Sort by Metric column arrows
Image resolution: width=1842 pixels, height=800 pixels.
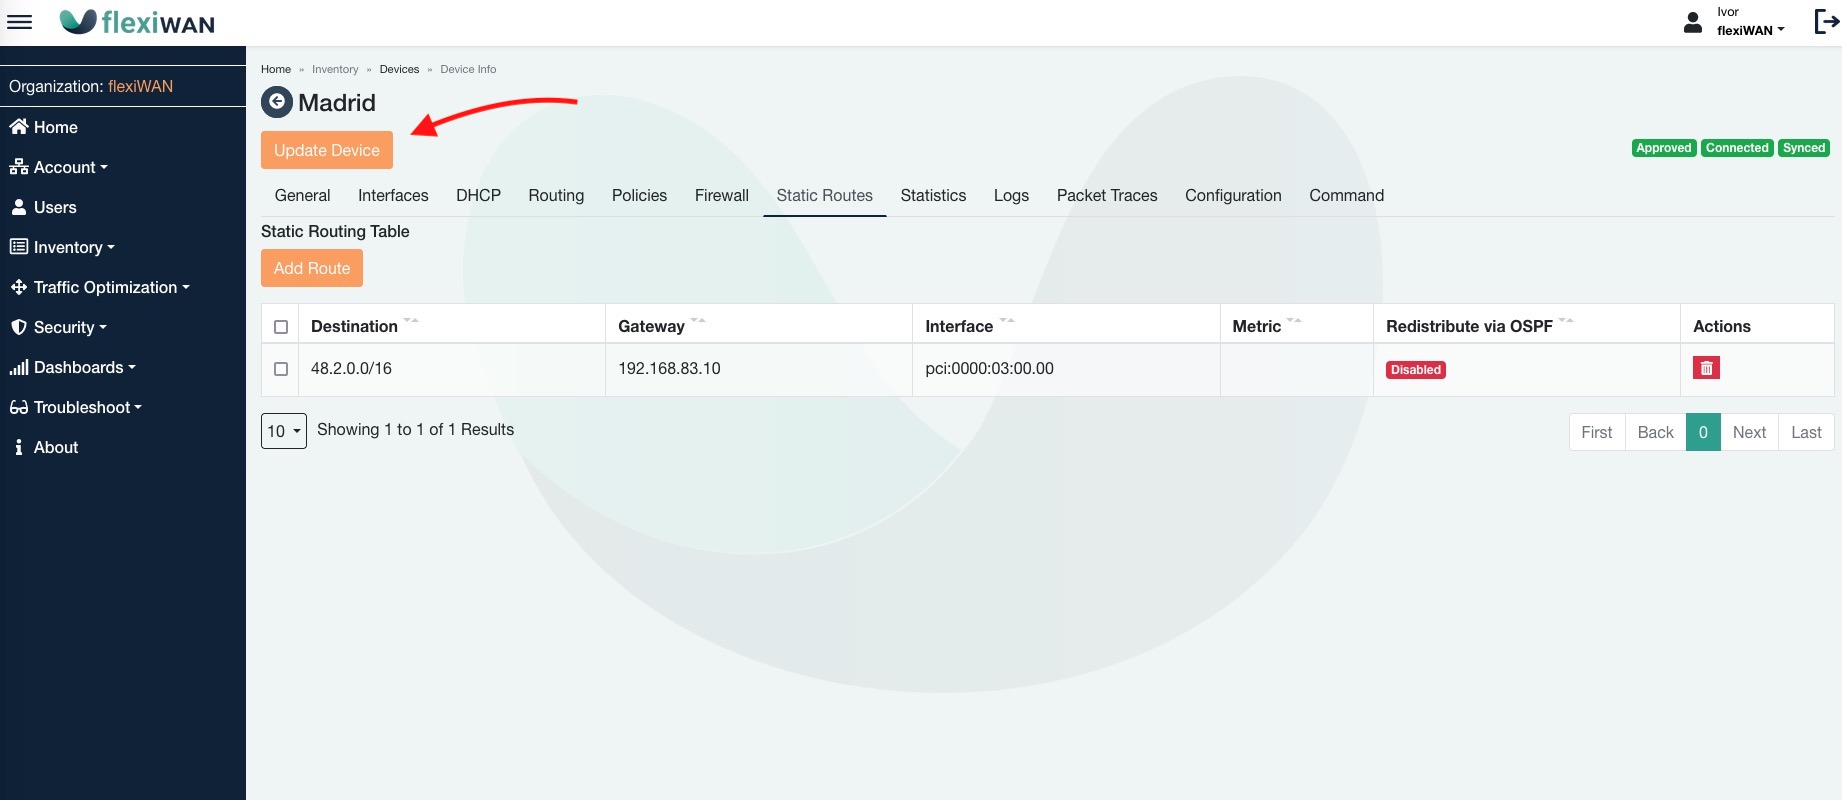[x=1294, y=321]
